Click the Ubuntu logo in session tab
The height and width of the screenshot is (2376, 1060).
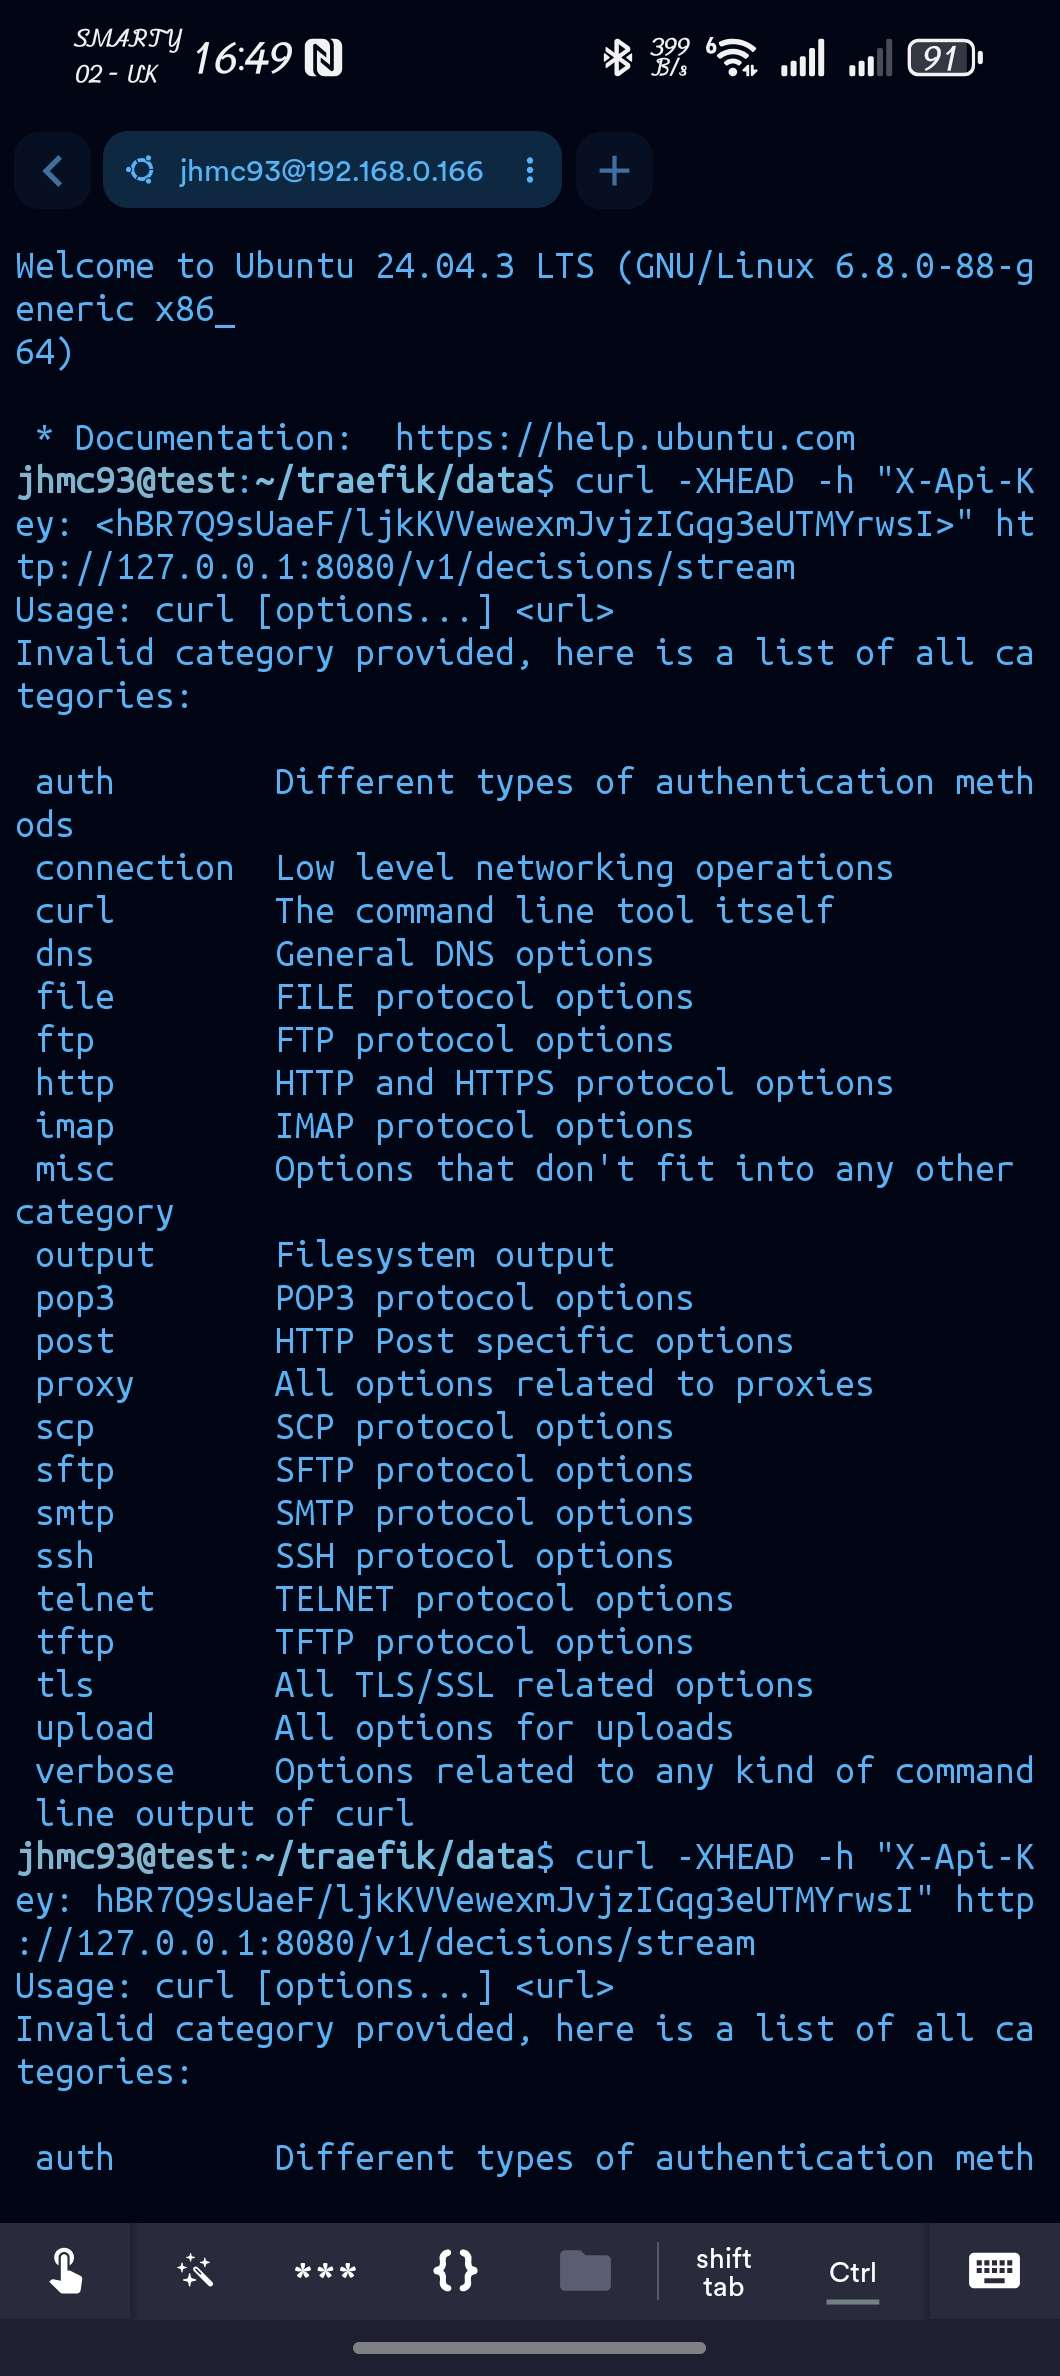(x=141, y=171)
